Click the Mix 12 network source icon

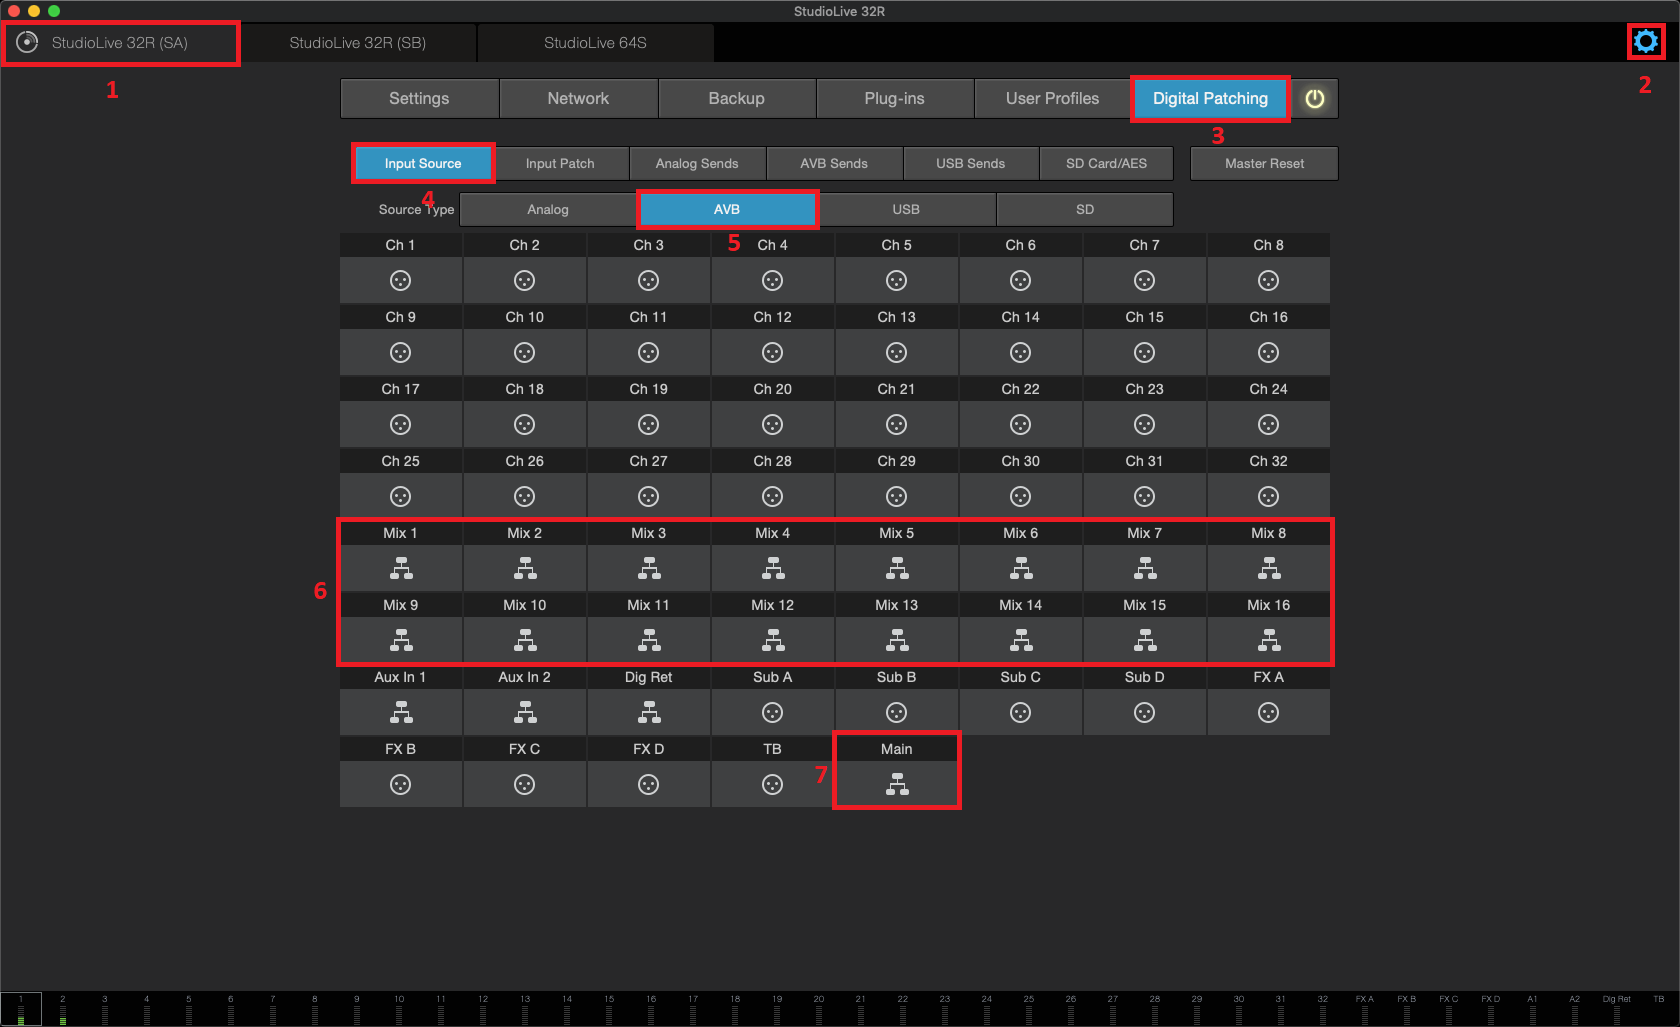(x=773, y=640)
